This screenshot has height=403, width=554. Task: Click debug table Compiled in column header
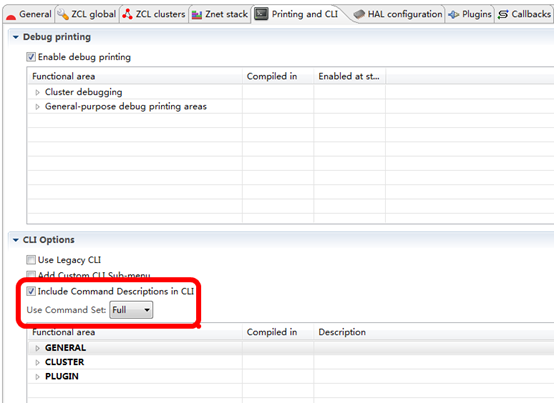click(278, 76)
